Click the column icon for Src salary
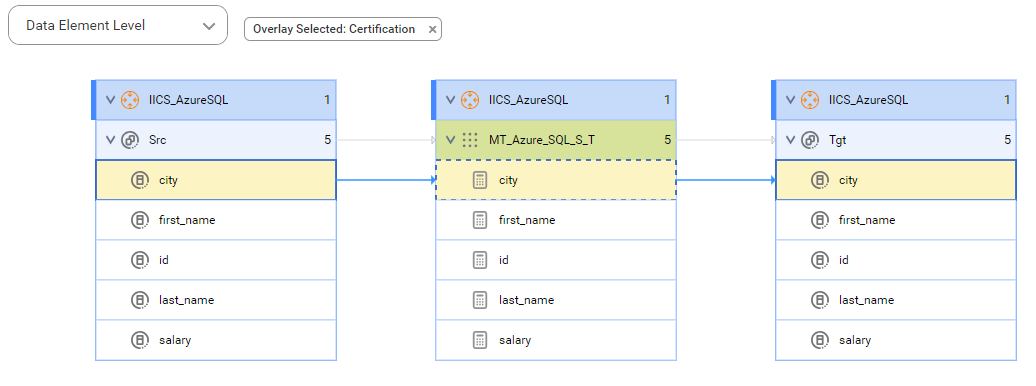This screenshot has height=386, width=1036. coord(139,340)
